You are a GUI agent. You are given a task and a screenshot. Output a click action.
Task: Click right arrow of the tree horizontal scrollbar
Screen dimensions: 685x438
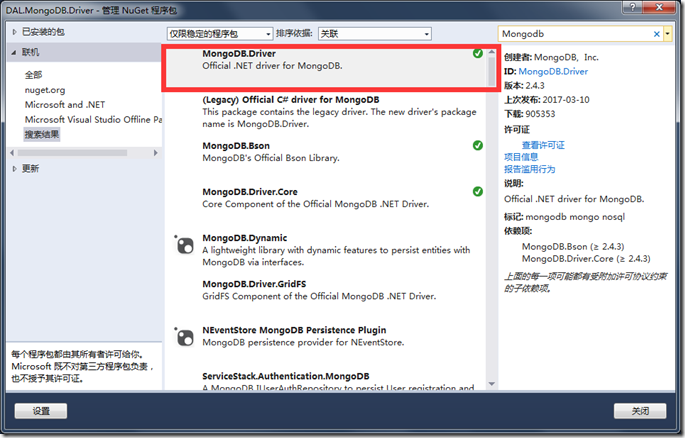click(156, 153)
